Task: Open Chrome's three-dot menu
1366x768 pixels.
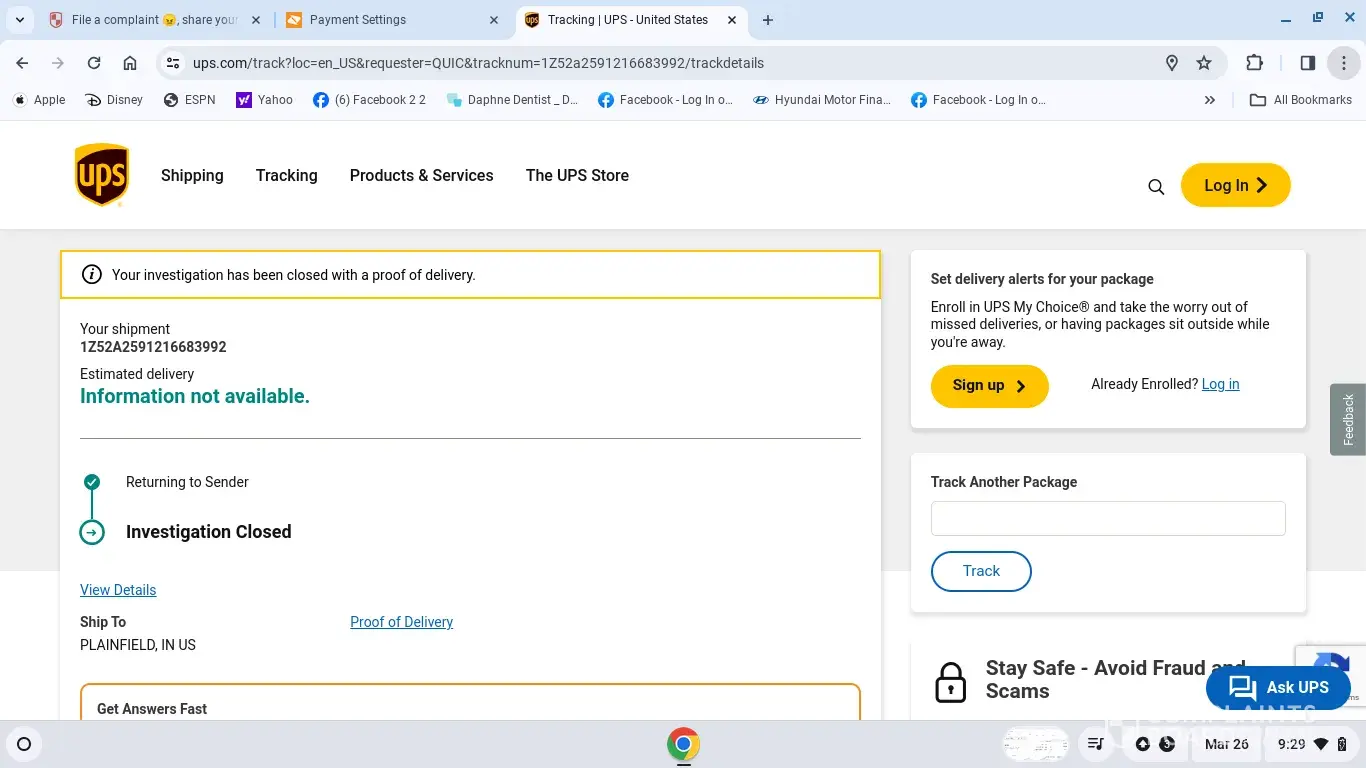Action: 1344,63
